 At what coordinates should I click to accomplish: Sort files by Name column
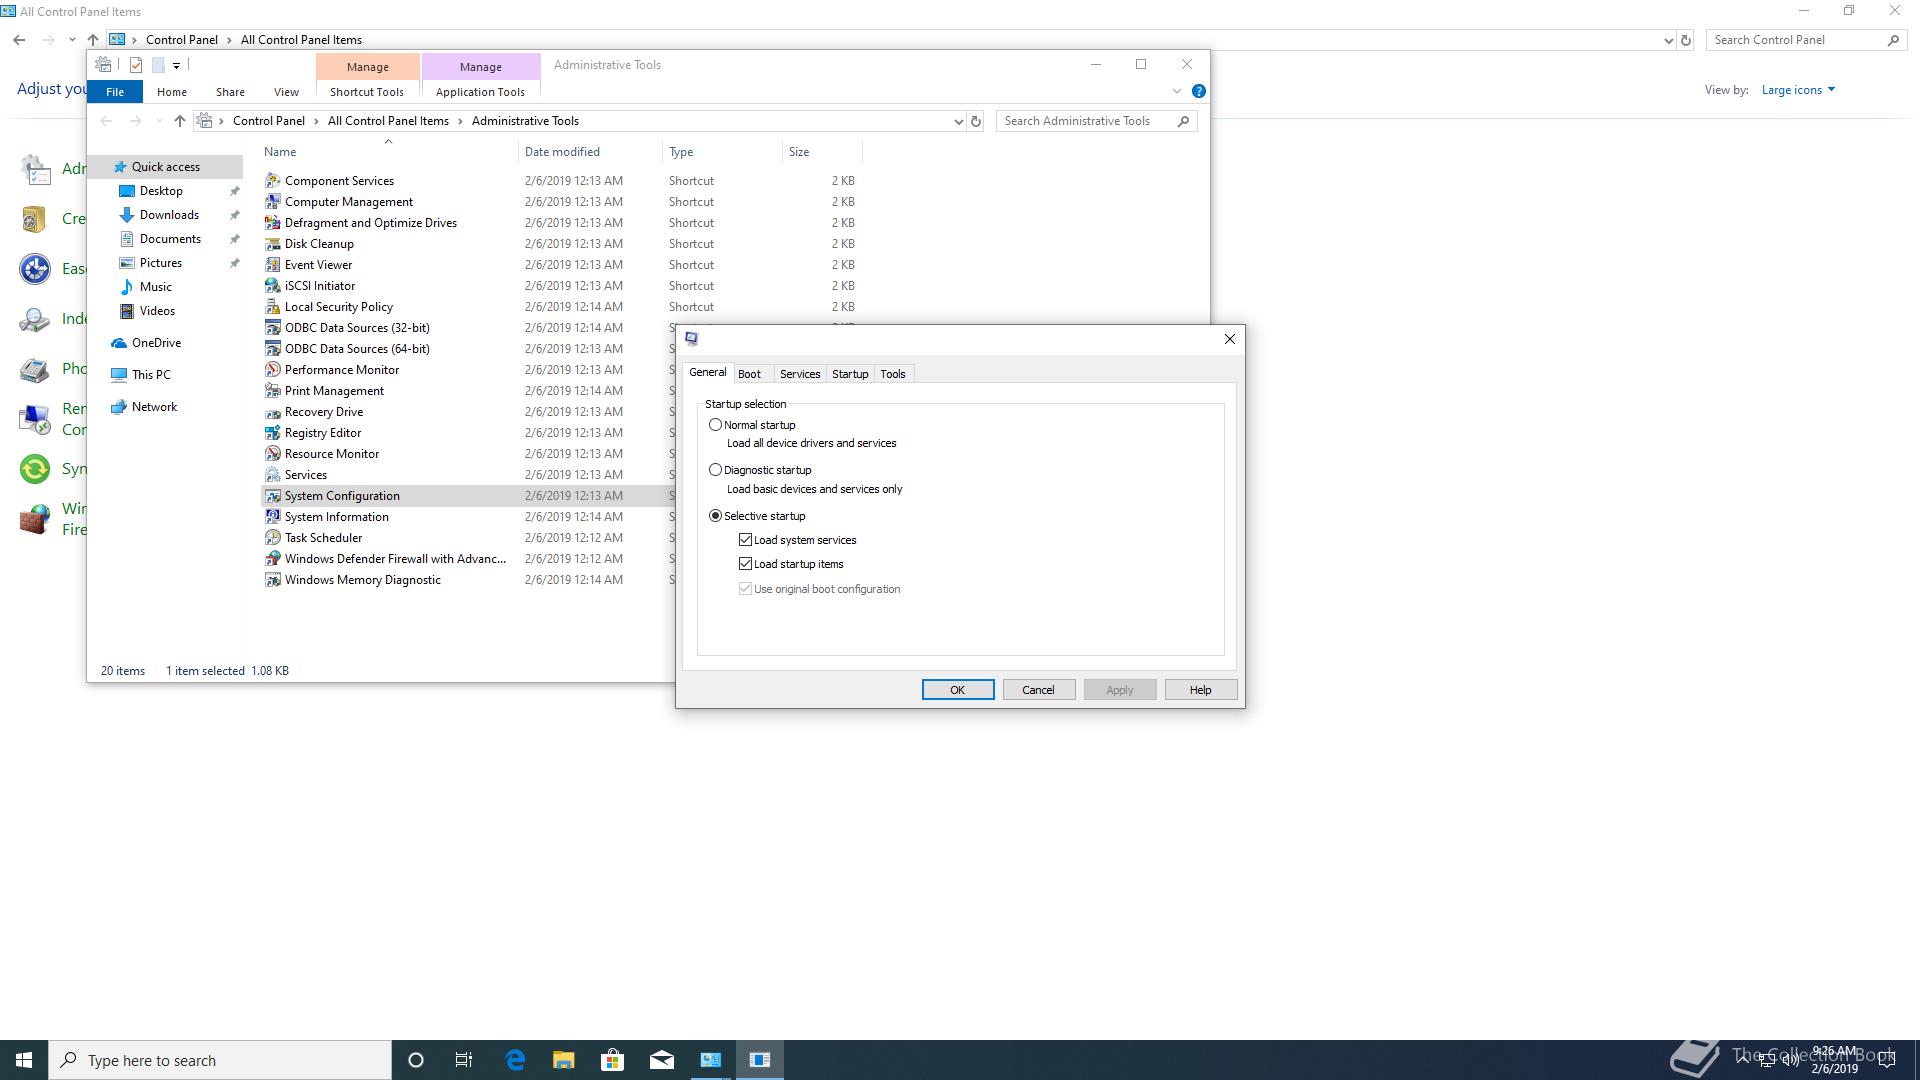click(x=389, y=152)
